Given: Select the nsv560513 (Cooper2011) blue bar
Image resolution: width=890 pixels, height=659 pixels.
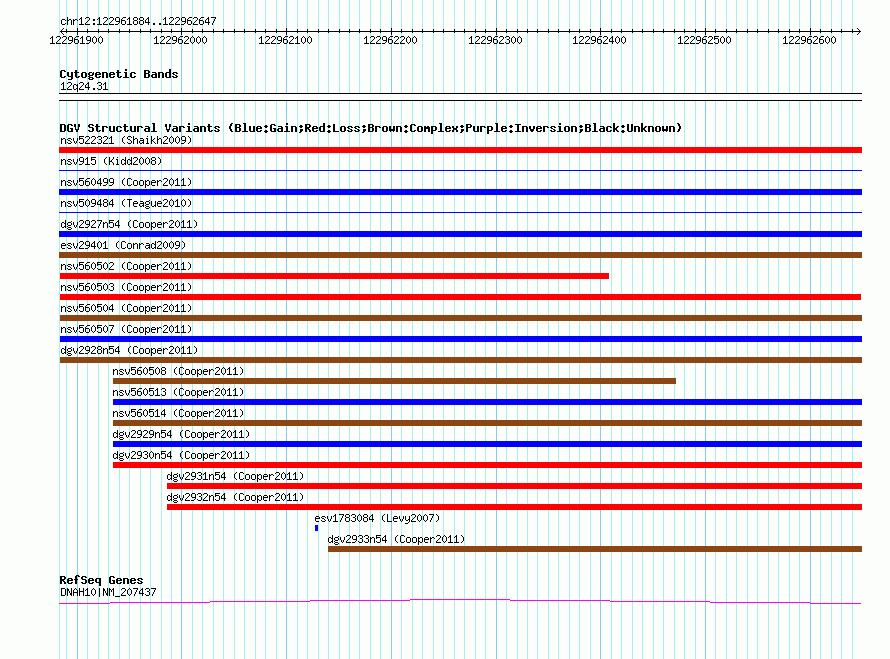Looking at the screenshot, I should click(487, 402).
